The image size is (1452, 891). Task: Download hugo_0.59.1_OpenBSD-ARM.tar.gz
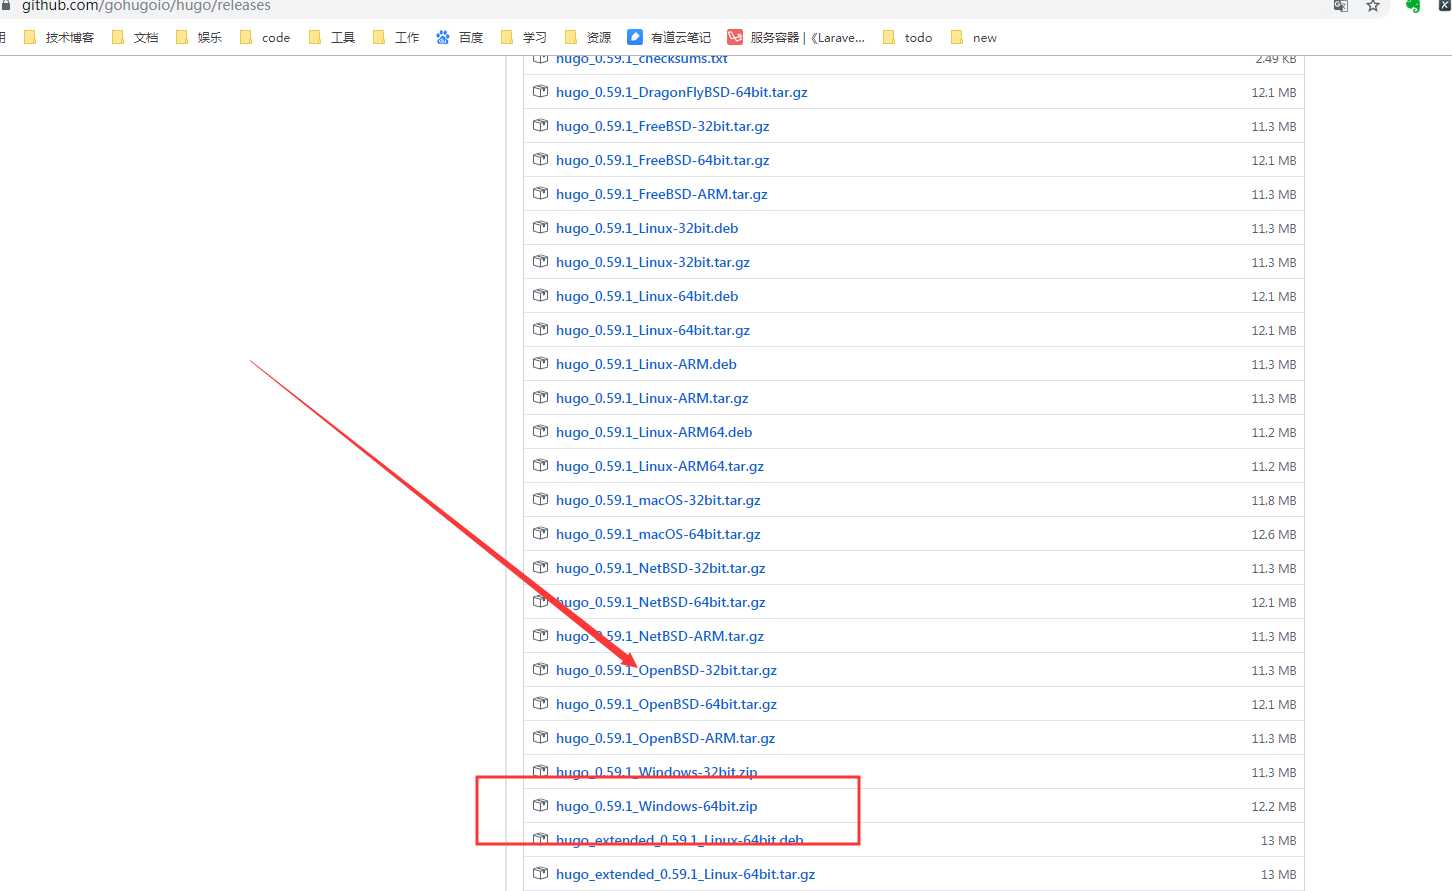coord(665,738)
